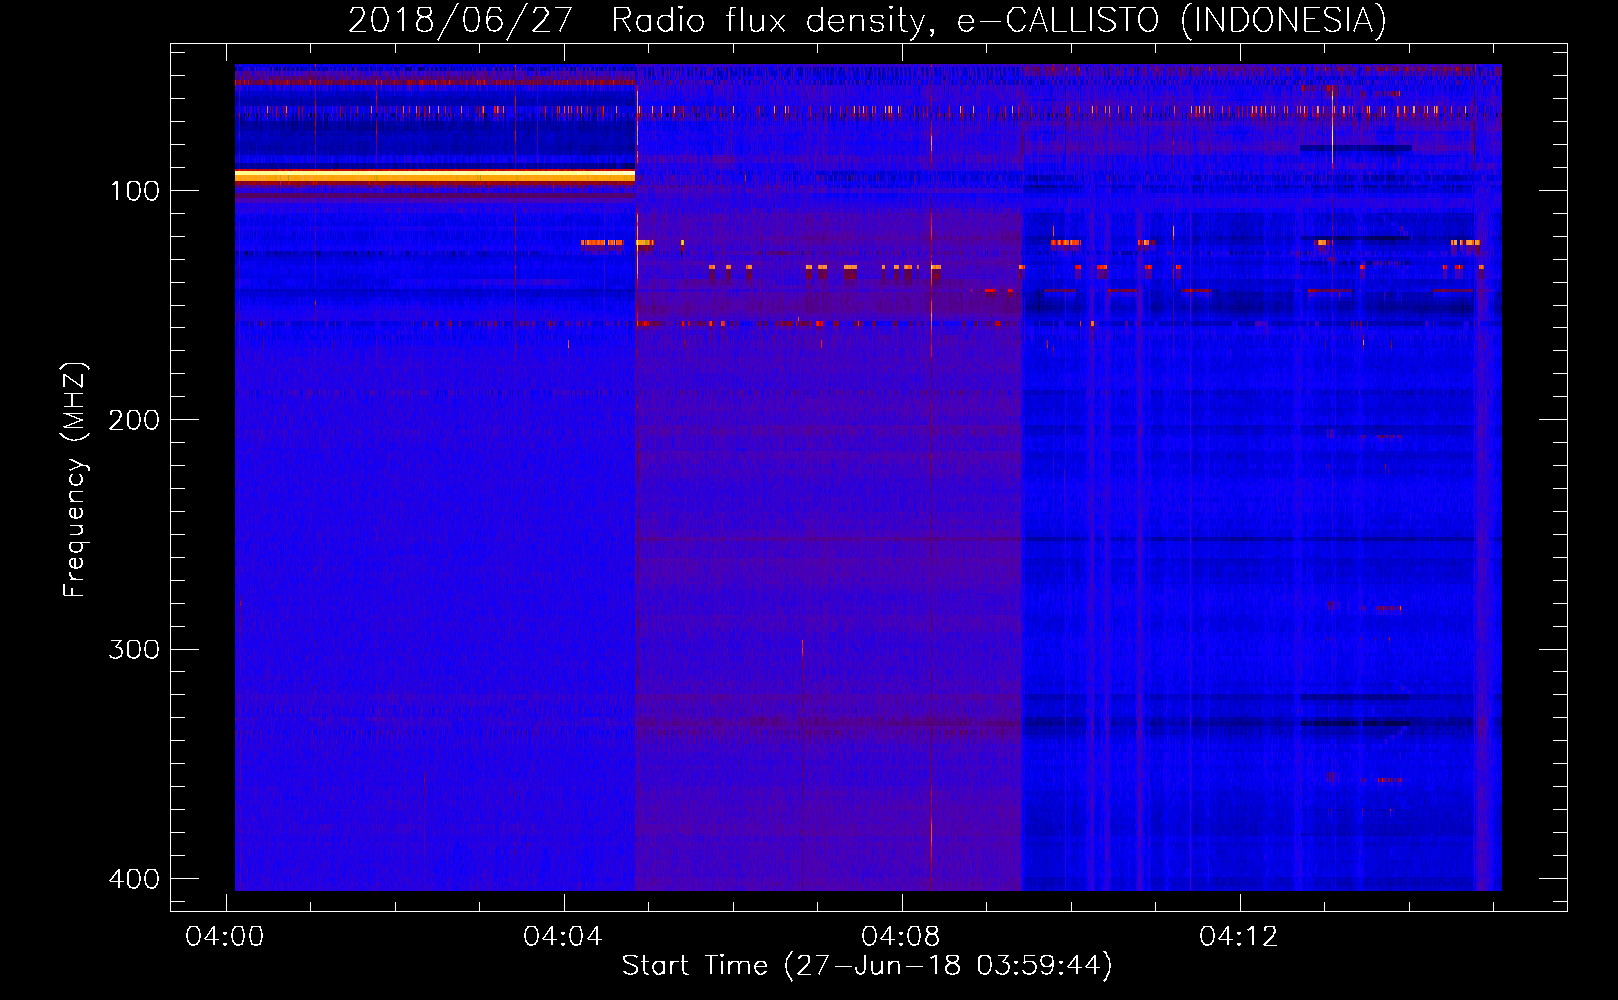Click the 04:08 time tick label
Screen dimensions: 1618x1000
point(901,937)
